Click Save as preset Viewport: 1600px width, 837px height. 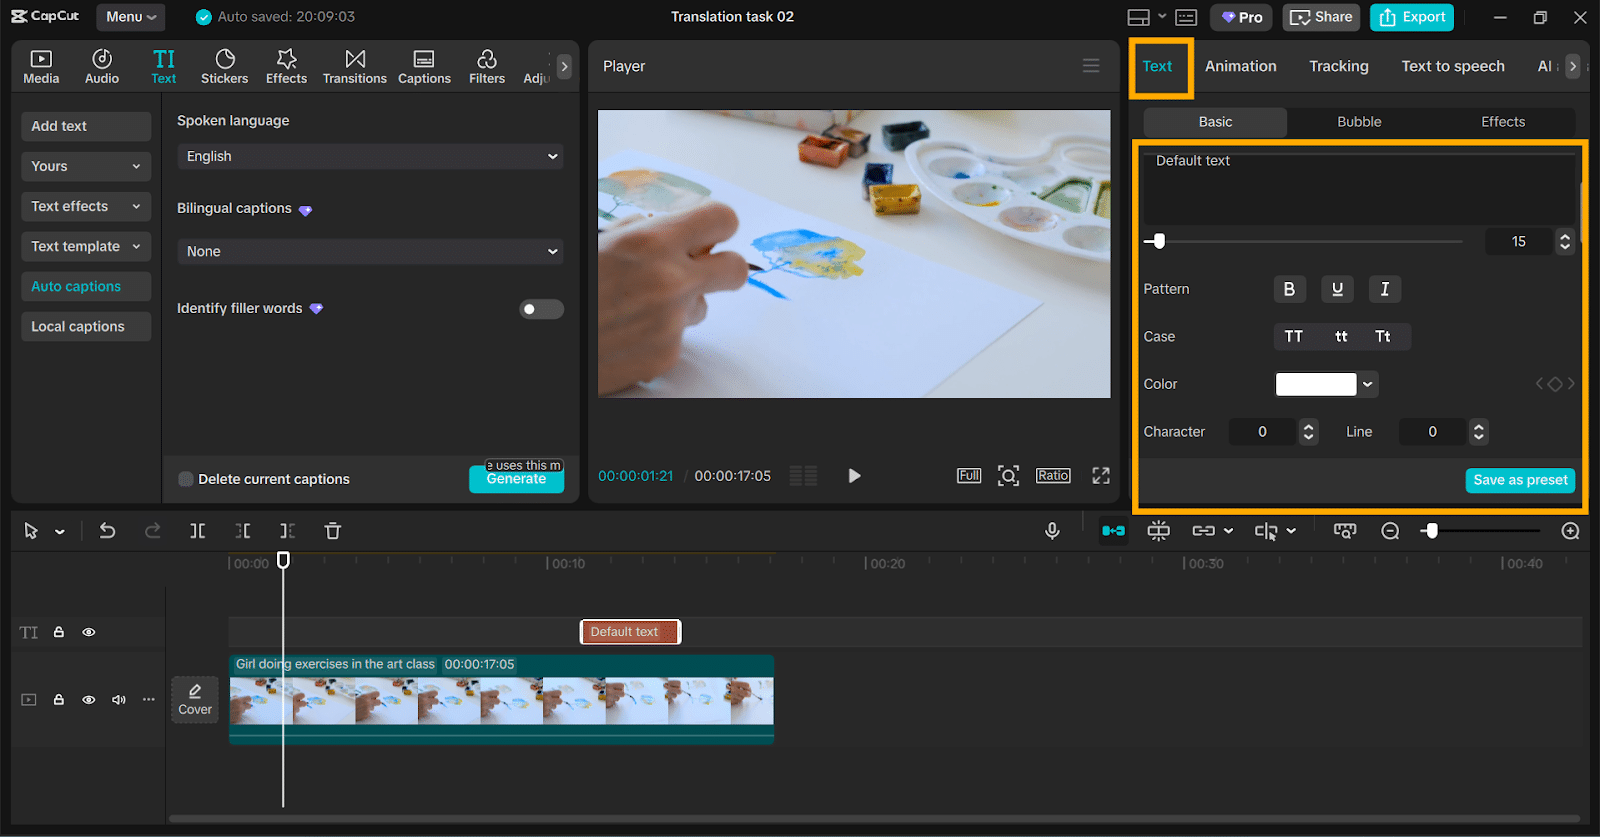coord(1520,480)
